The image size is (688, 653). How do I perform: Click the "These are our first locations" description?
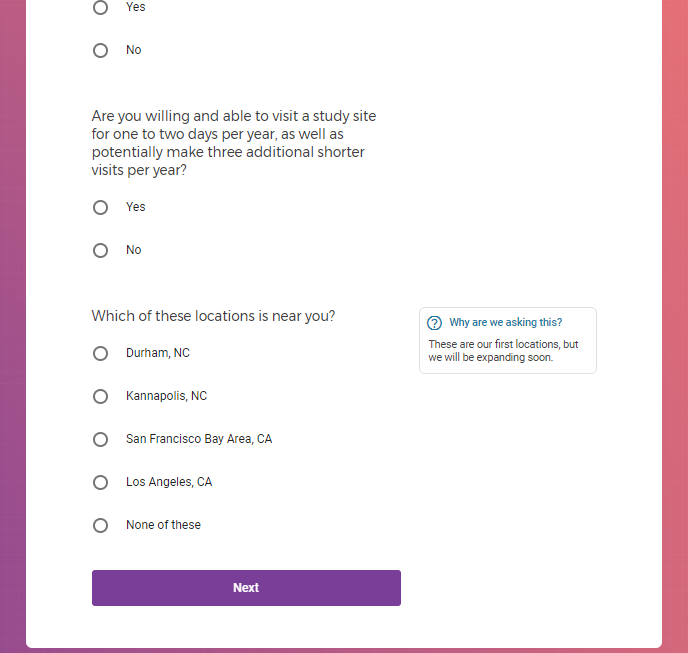pos(503,351)
